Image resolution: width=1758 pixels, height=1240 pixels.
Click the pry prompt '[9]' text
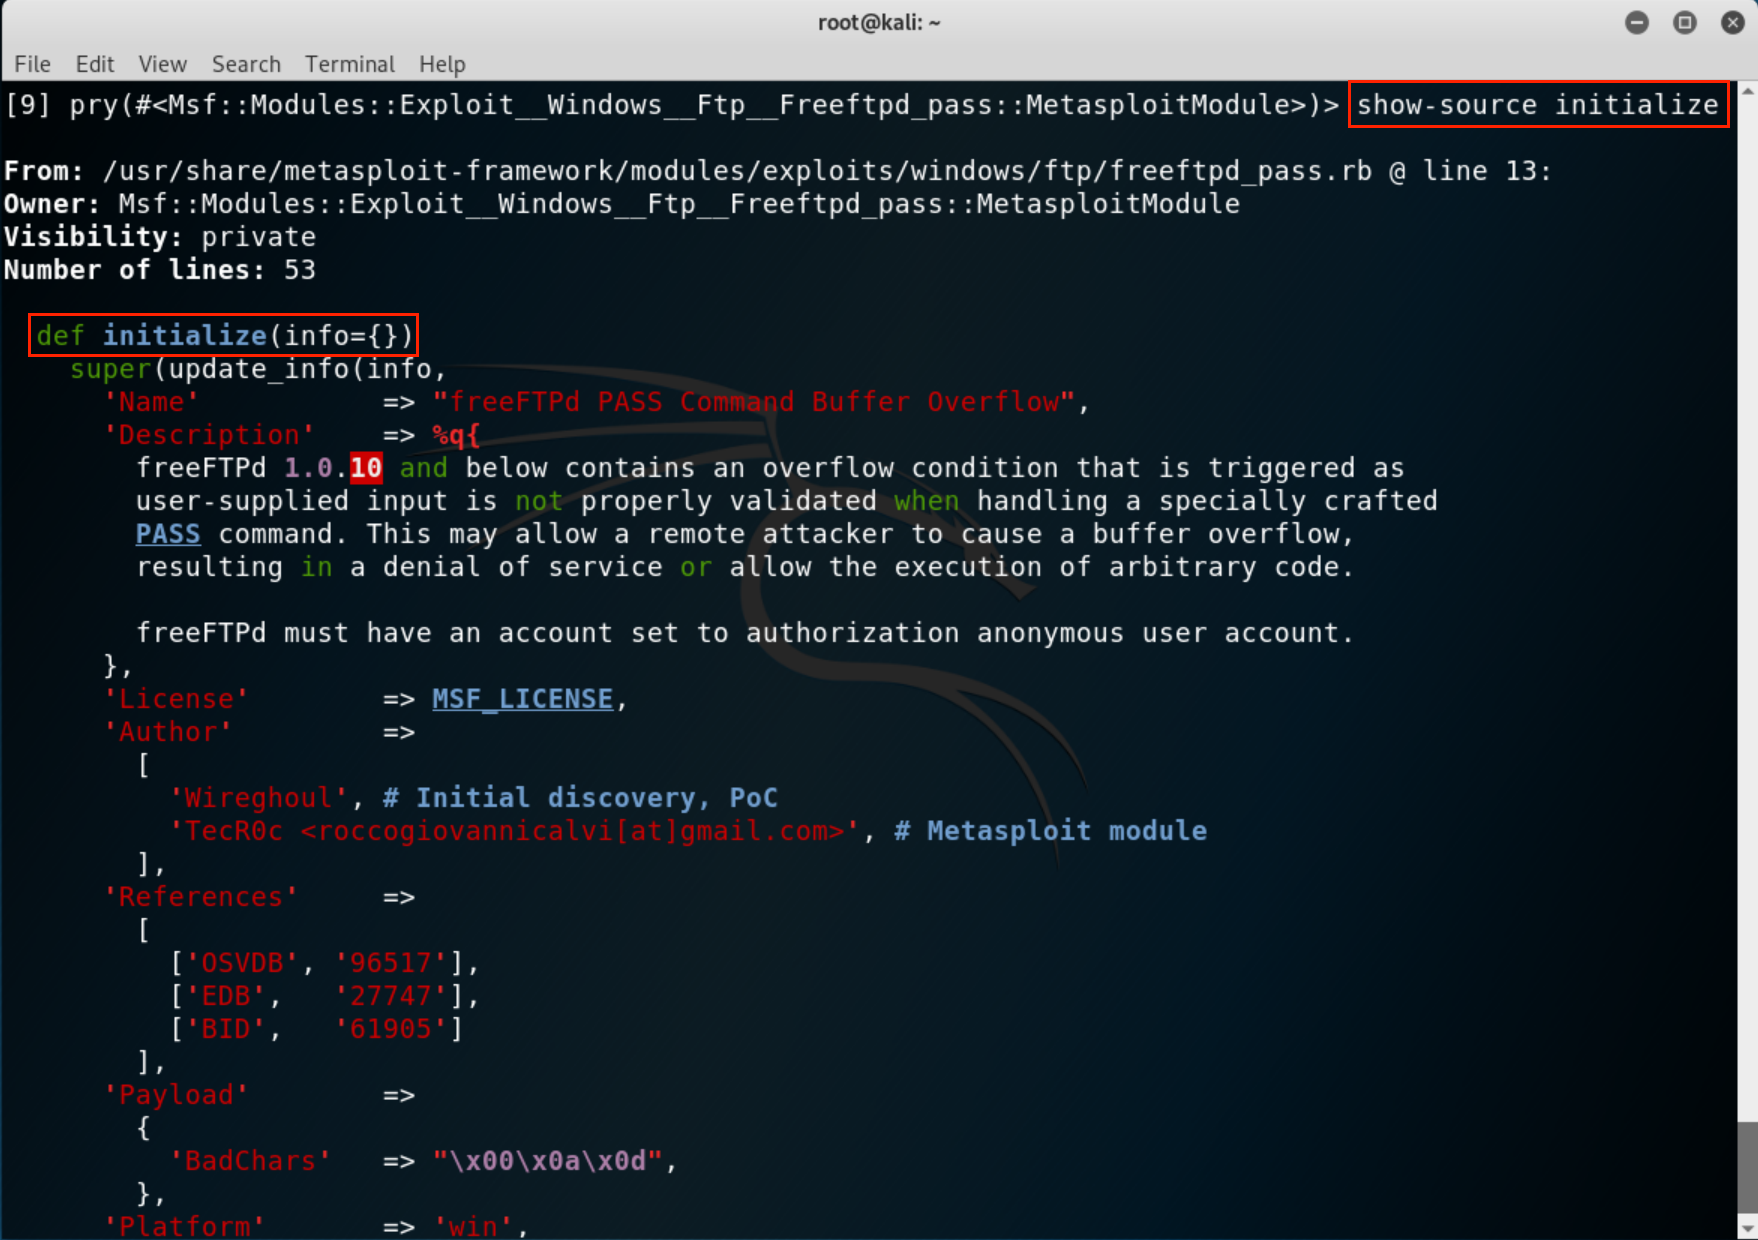point(28,104)
